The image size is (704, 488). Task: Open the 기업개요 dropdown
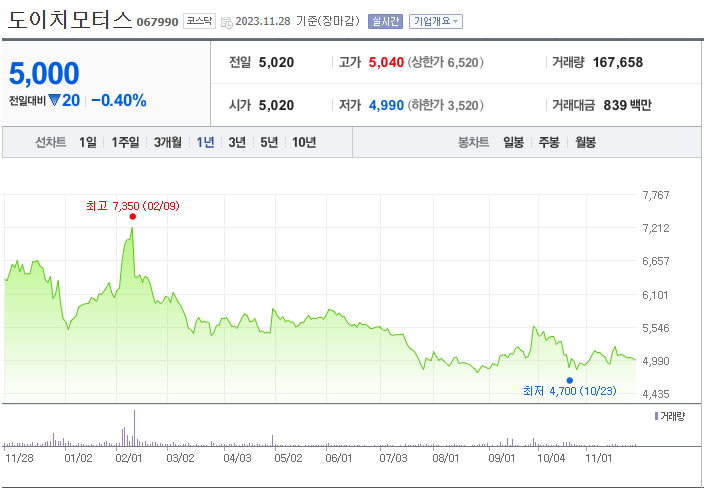point(436,21)
